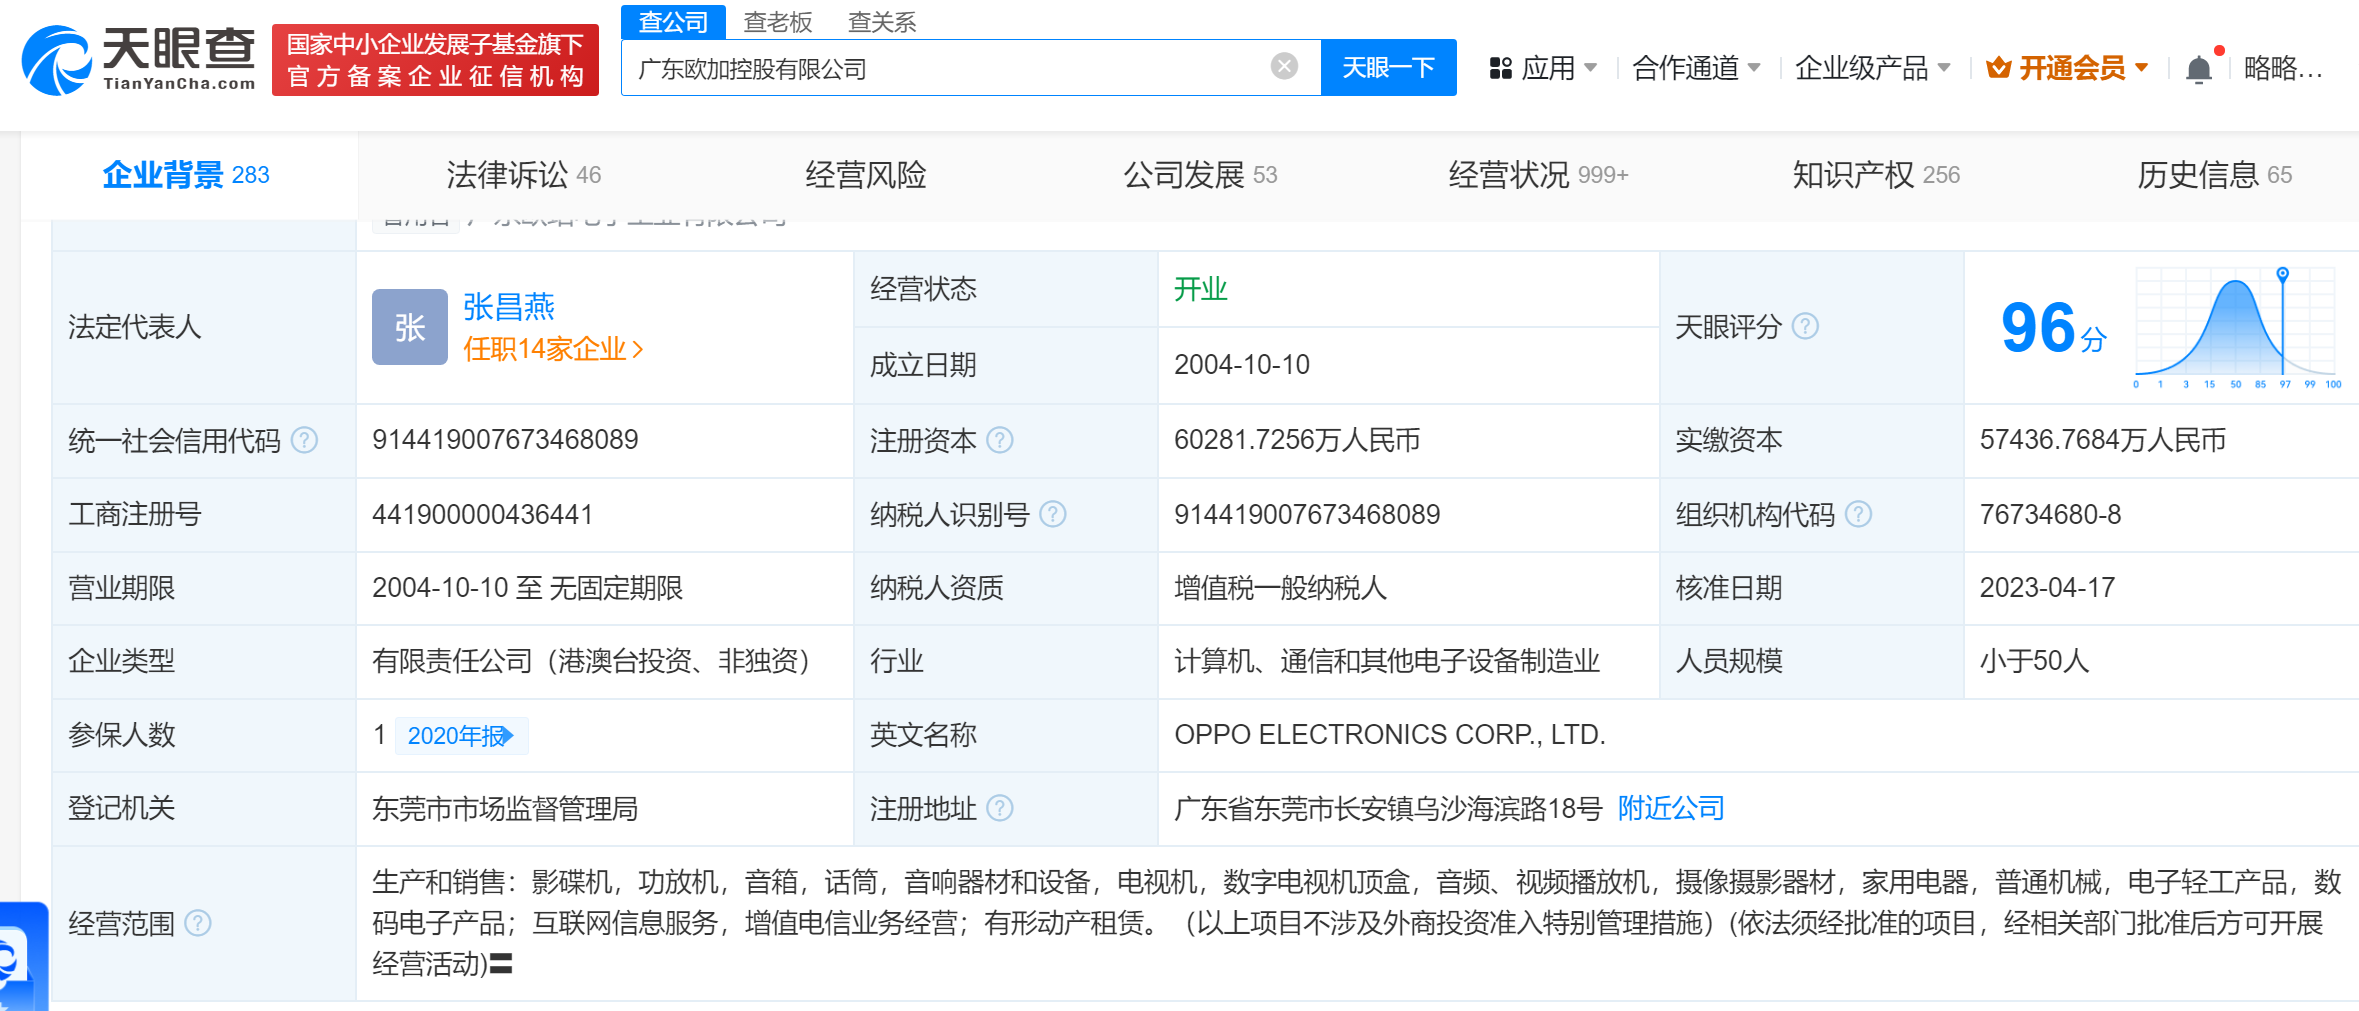Expand the 企业级产品 dropdown
This screenshot has width=2359, height=1011.
(1871, 68)
